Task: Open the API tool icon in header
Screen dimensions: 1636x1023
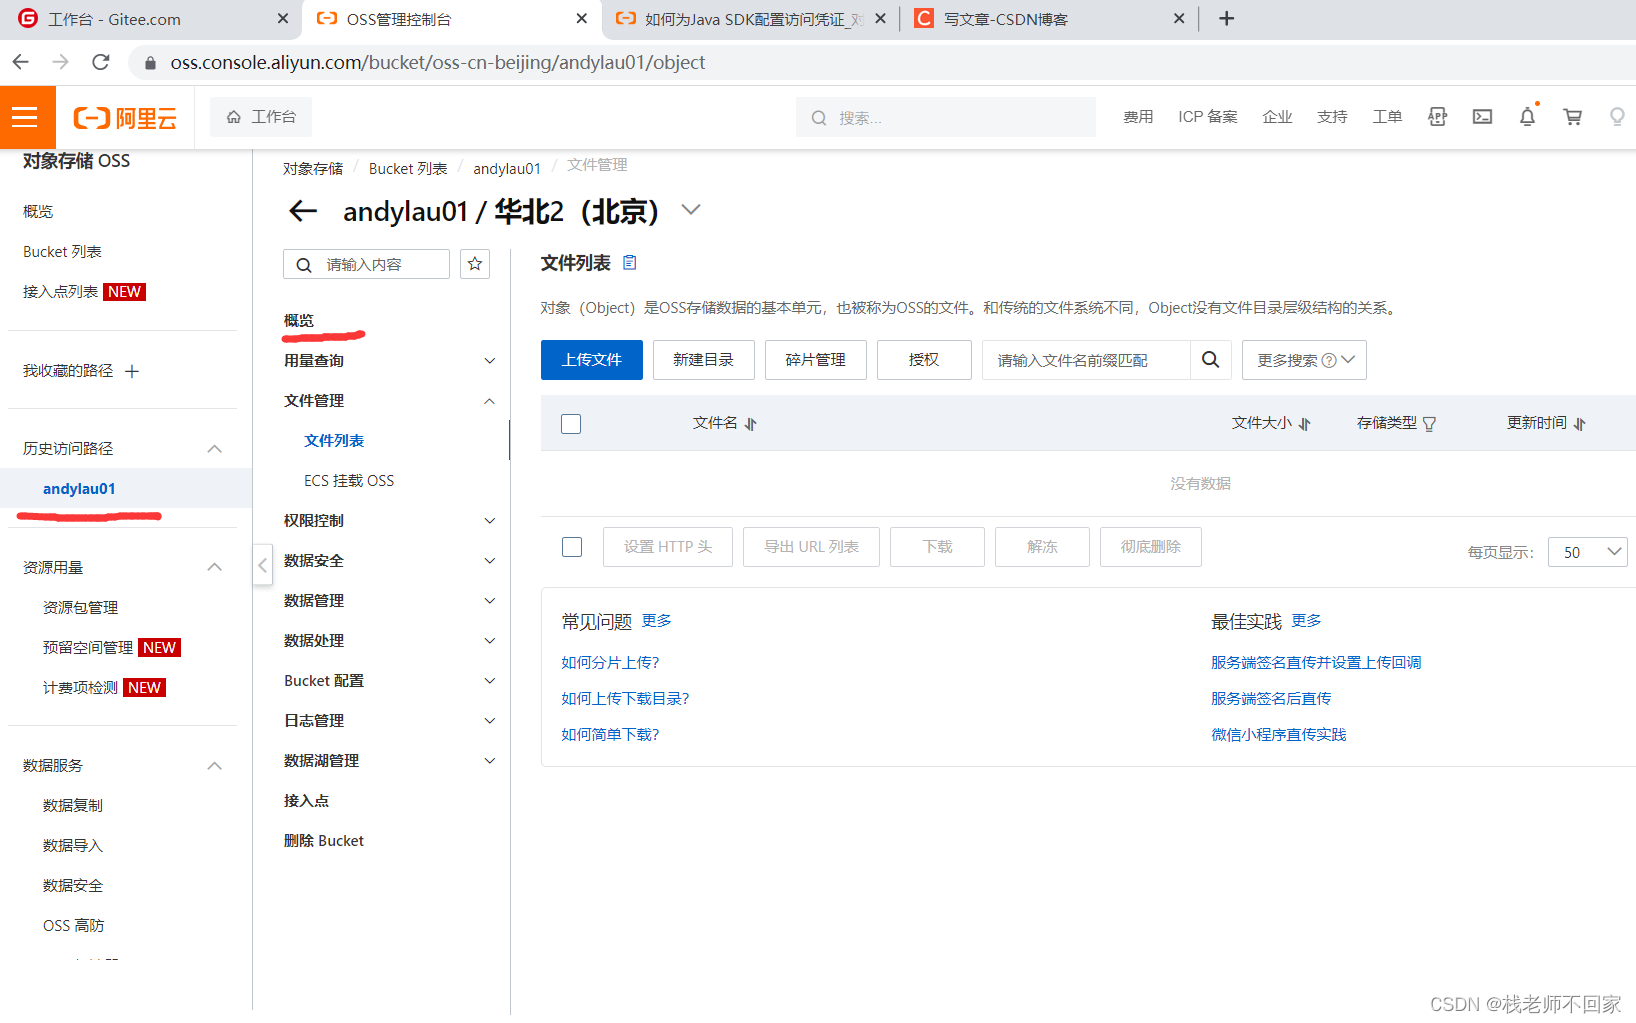Action: tap(1437, 117)
